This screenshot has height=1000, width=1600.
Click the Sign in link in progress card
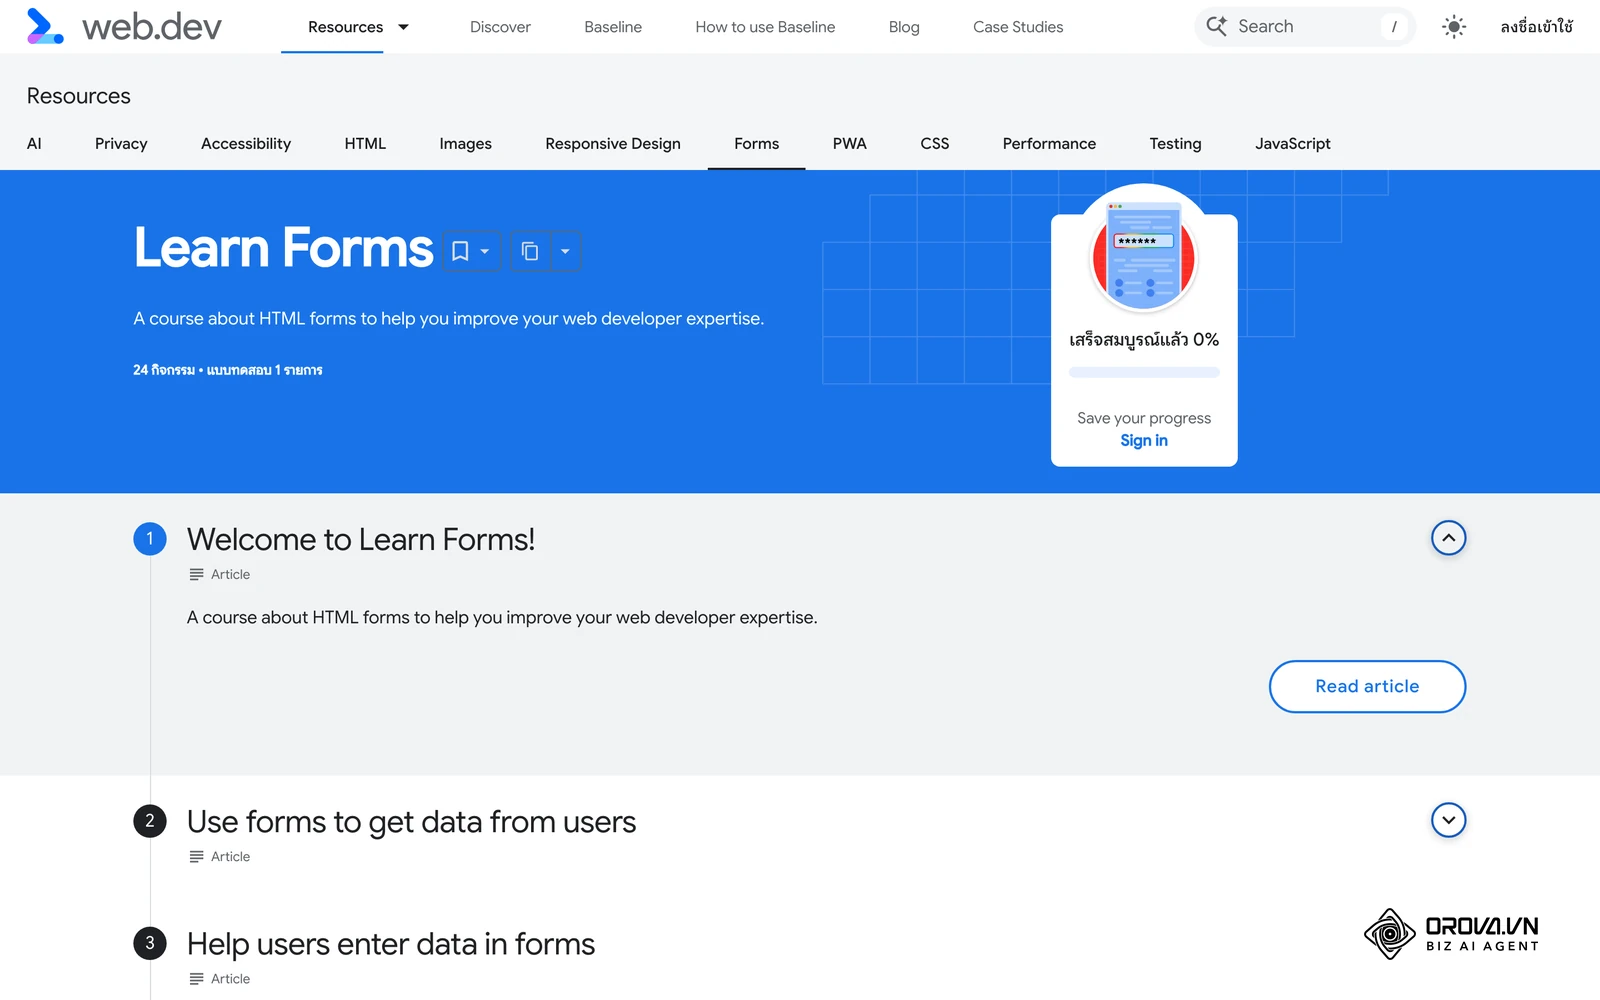(x=1144, y=440)
